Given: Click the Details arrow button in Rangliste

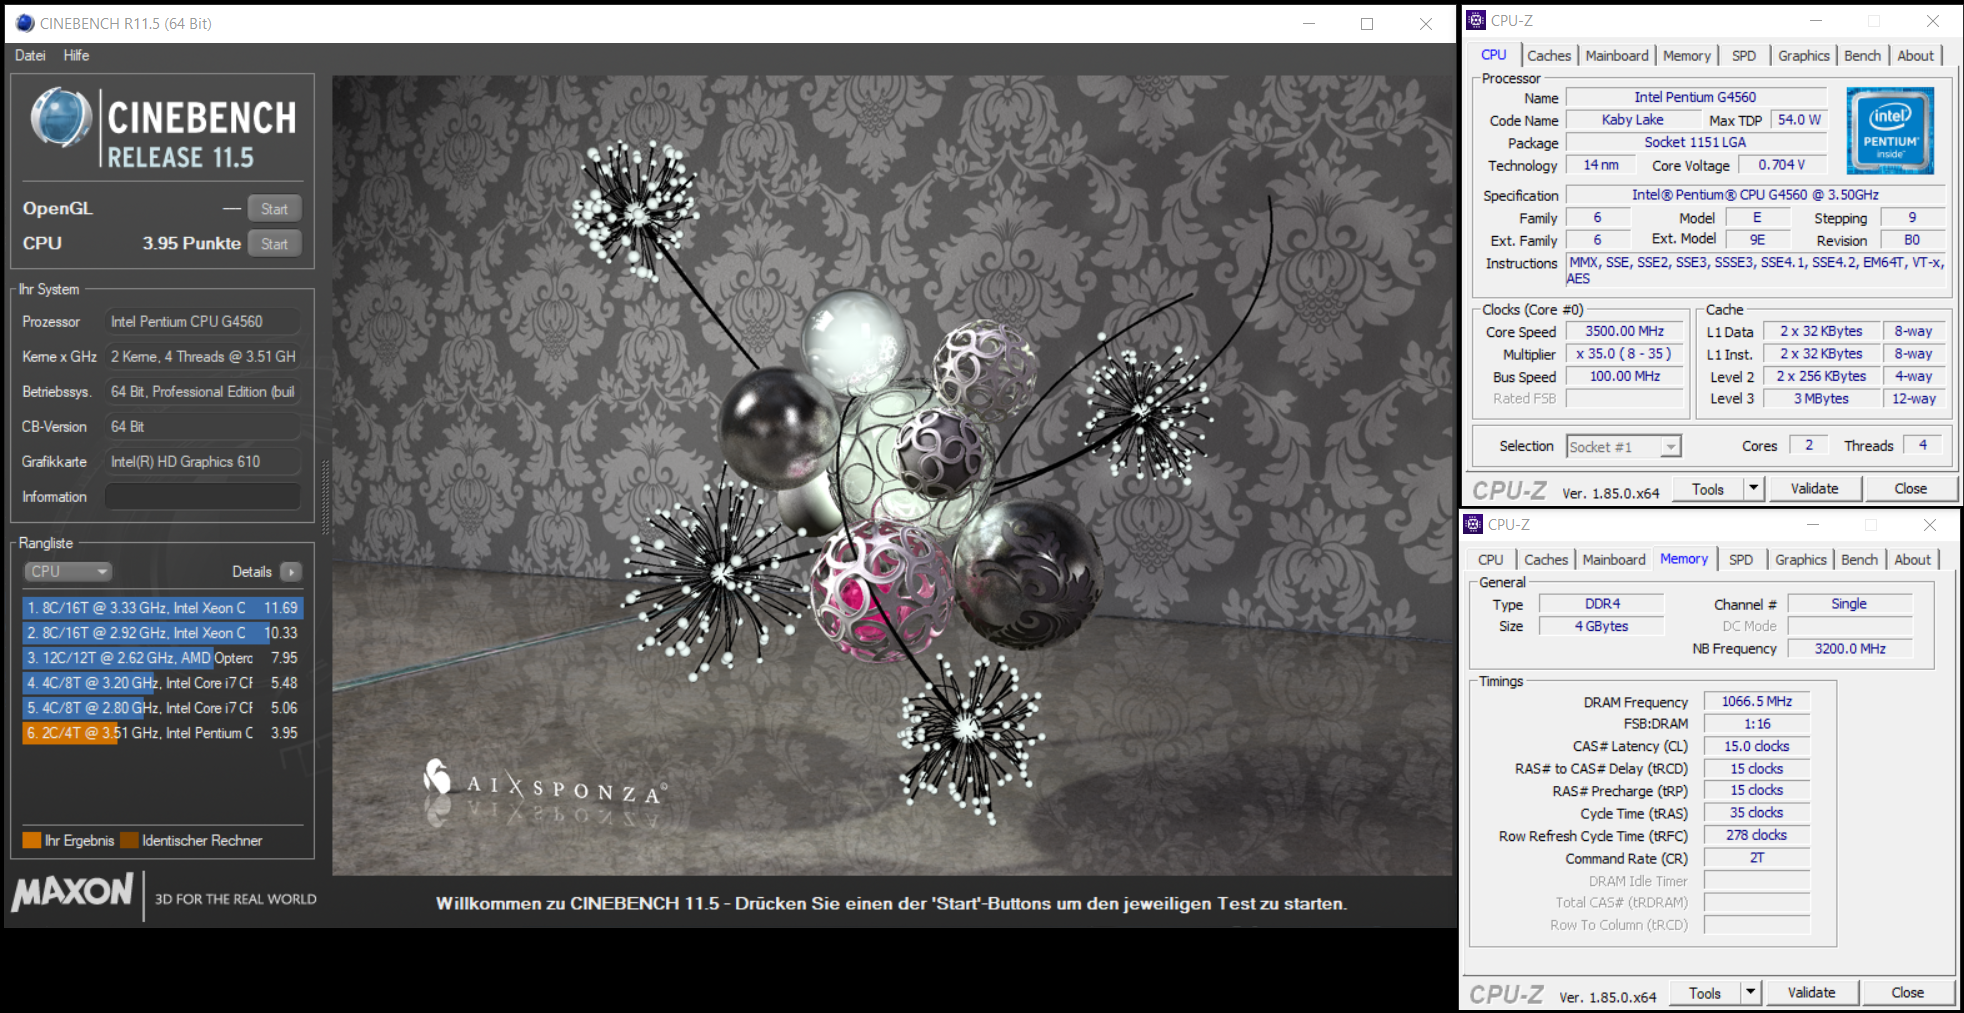Looking at the screenshot, I should click(291, 572).
